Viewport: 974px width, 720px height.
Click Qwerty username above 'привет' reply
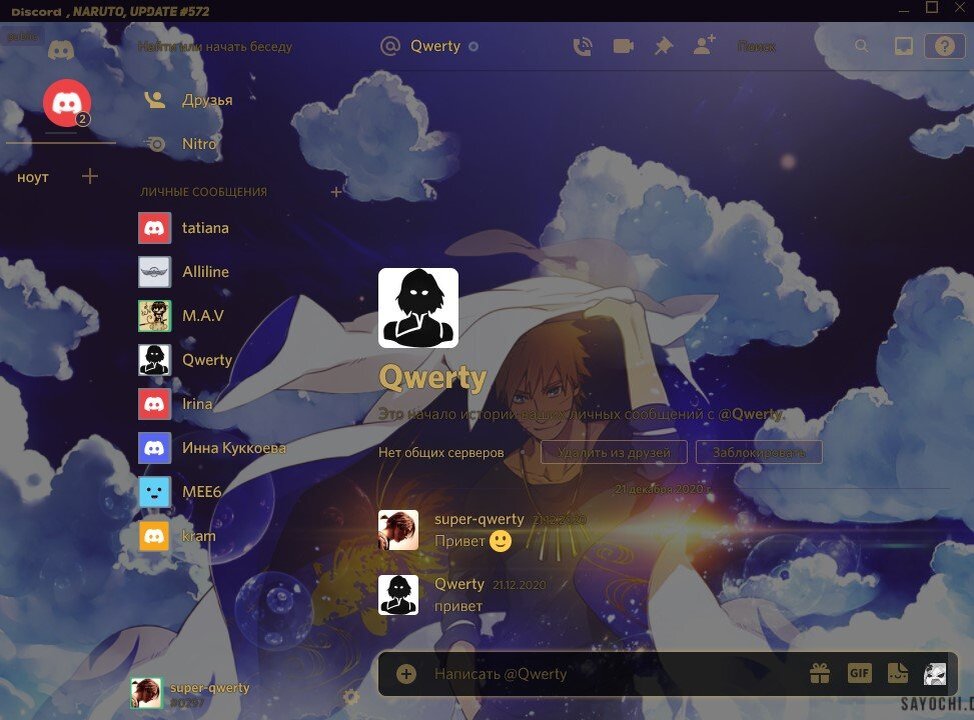point(459,584)
